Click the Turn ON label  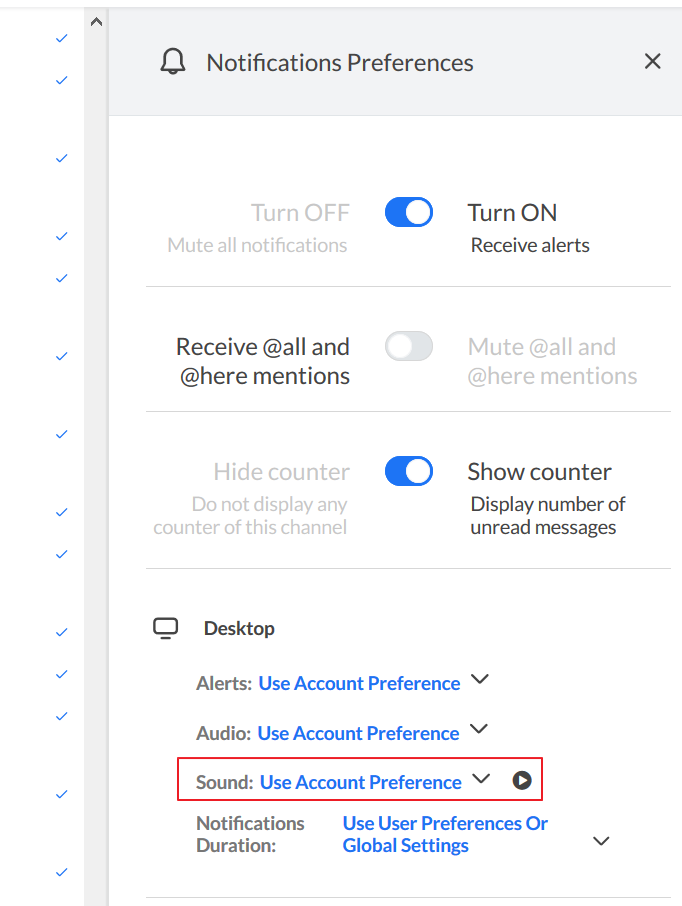point(512,213)
